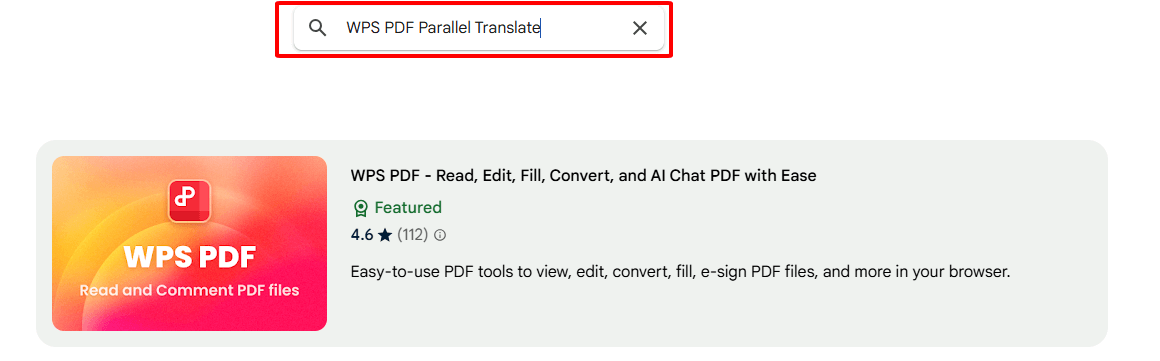Focus the search box with WPS query
Image resolution: width=1160 pixels, height=361 pixels.
pyautogui.click(x=479, y=29)
